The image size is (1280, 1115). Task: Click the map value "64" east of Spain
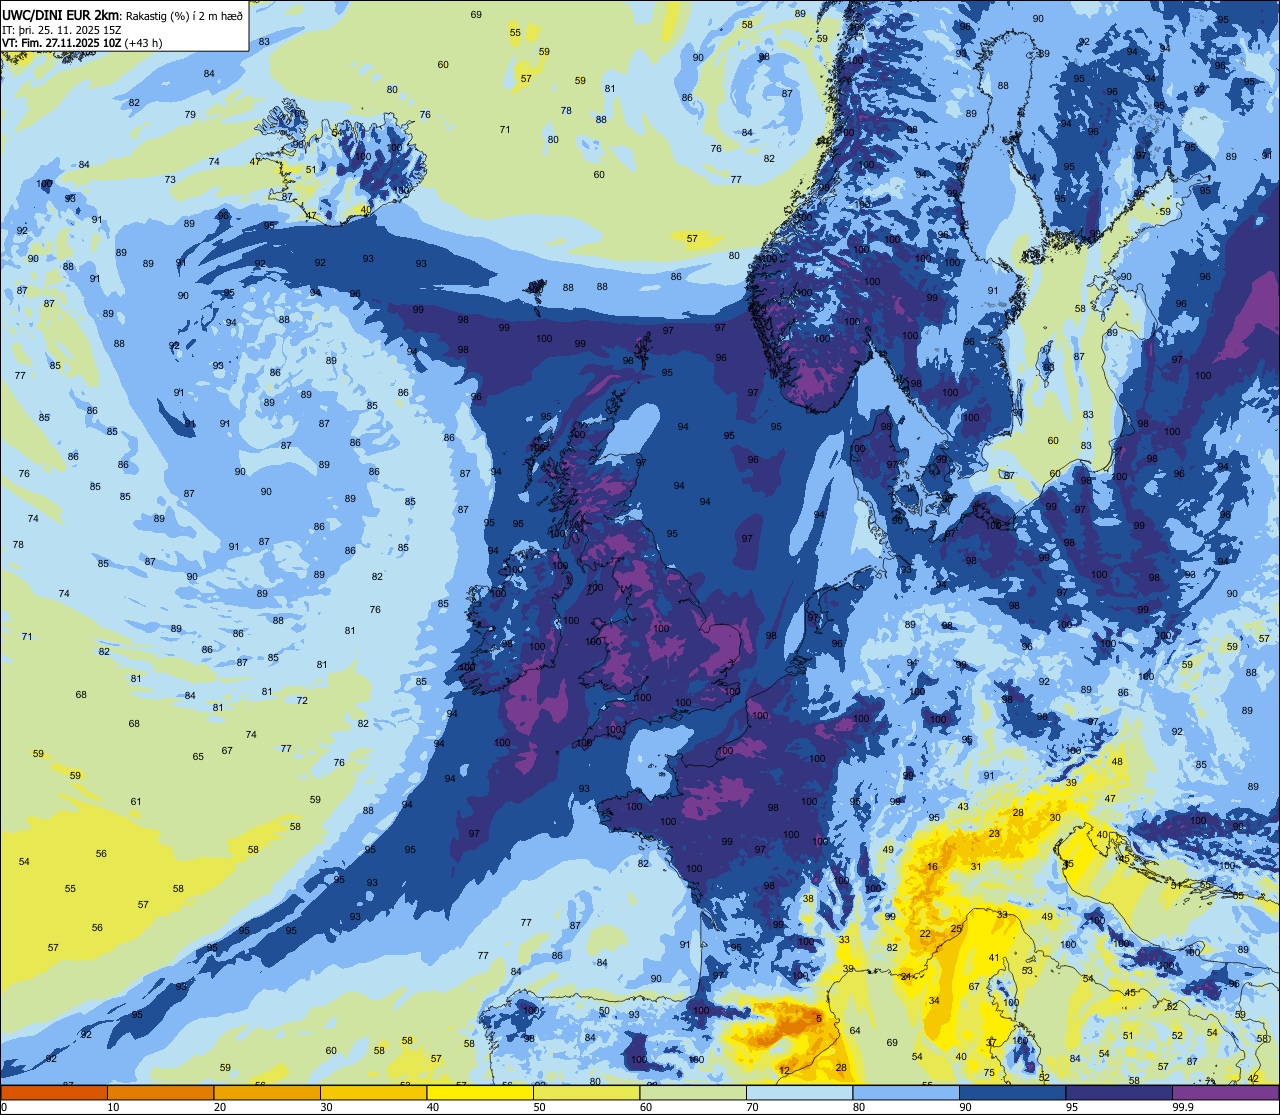pyautogui.click(x=855, y=1030)
